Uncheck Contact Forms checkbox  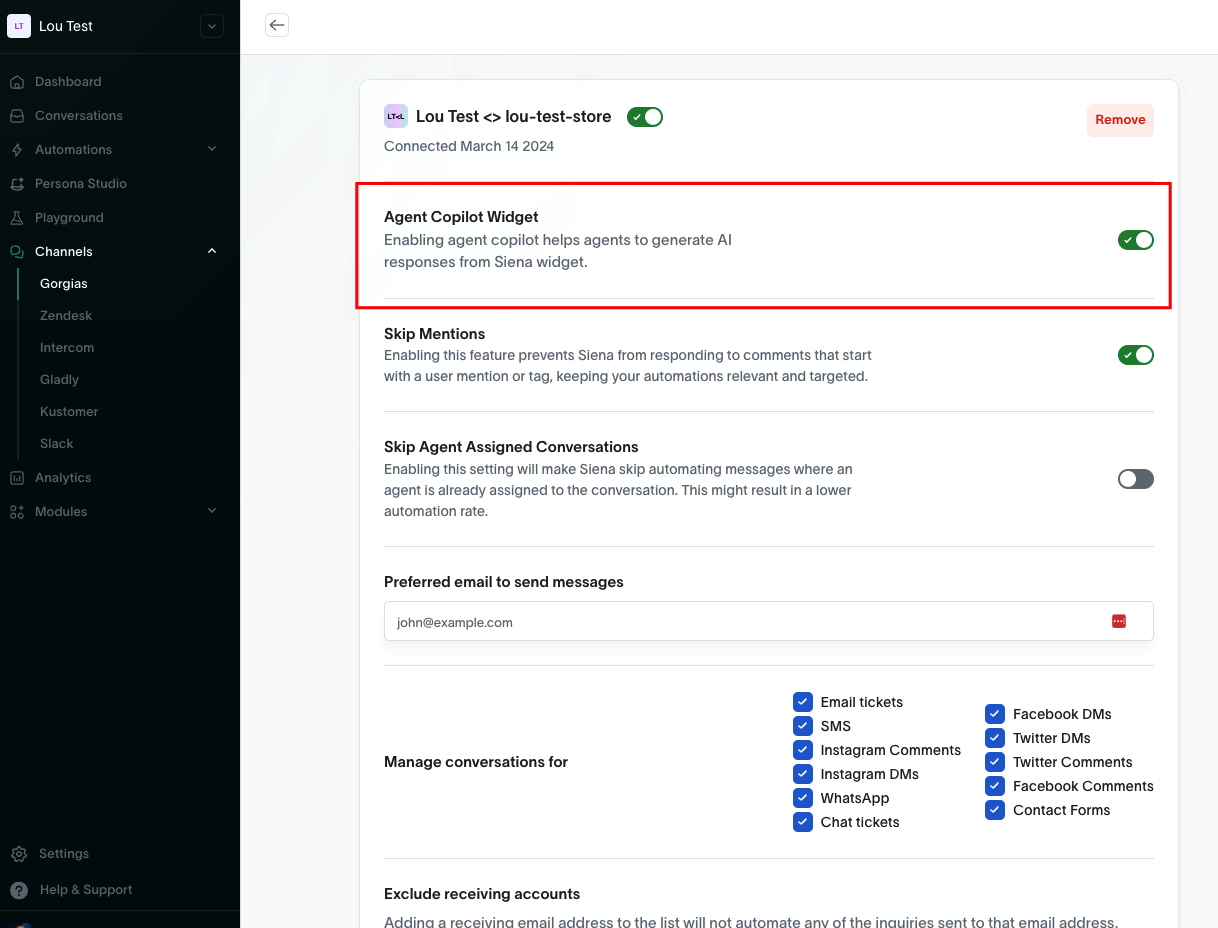click(995, 810)
